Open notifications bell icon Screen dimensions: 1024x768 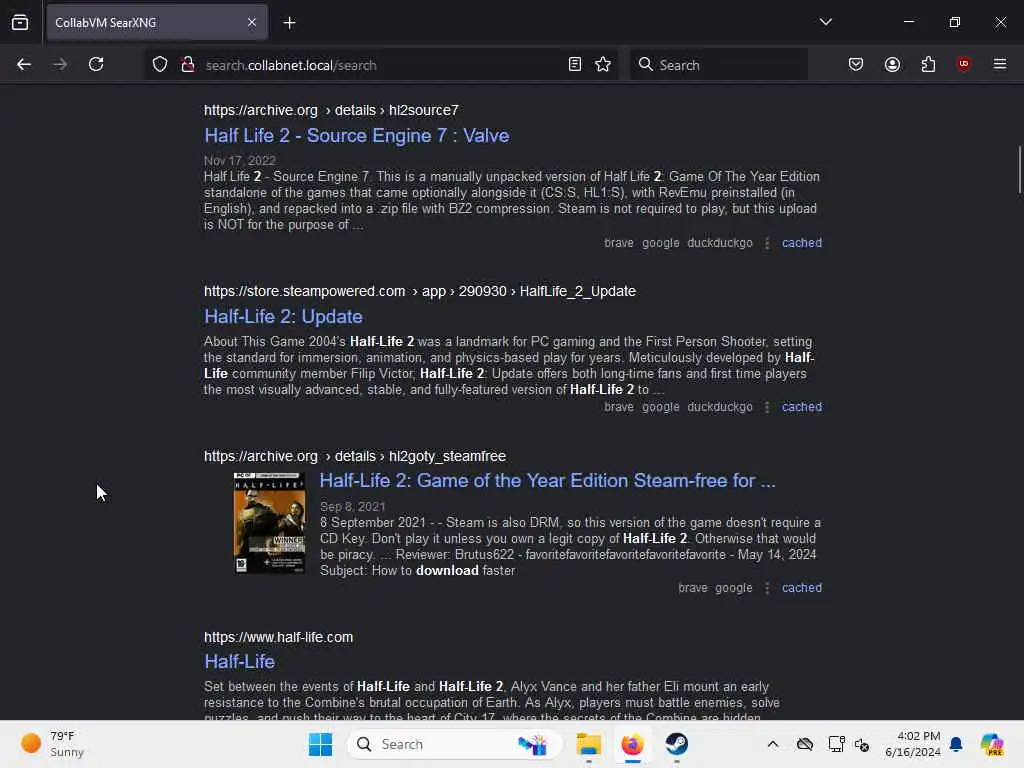(x=956, y=744)
